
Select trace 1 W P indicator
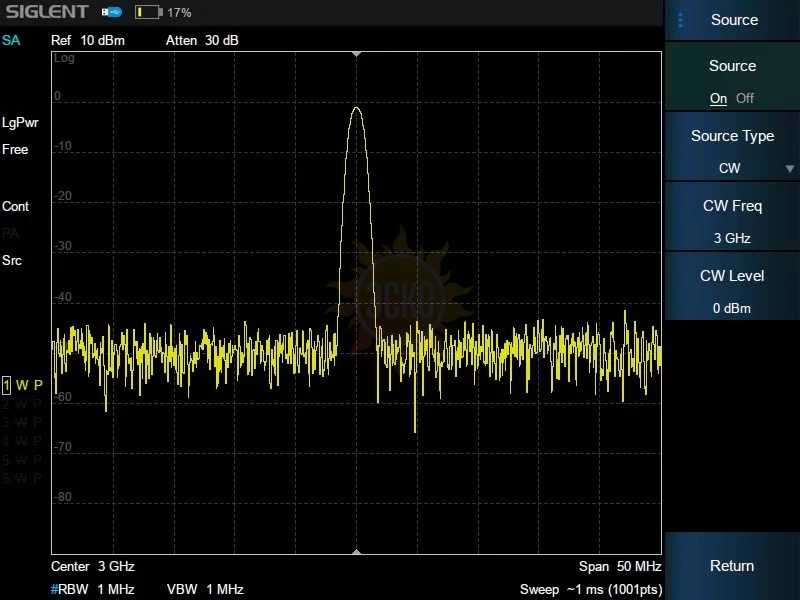pos(22,385)
